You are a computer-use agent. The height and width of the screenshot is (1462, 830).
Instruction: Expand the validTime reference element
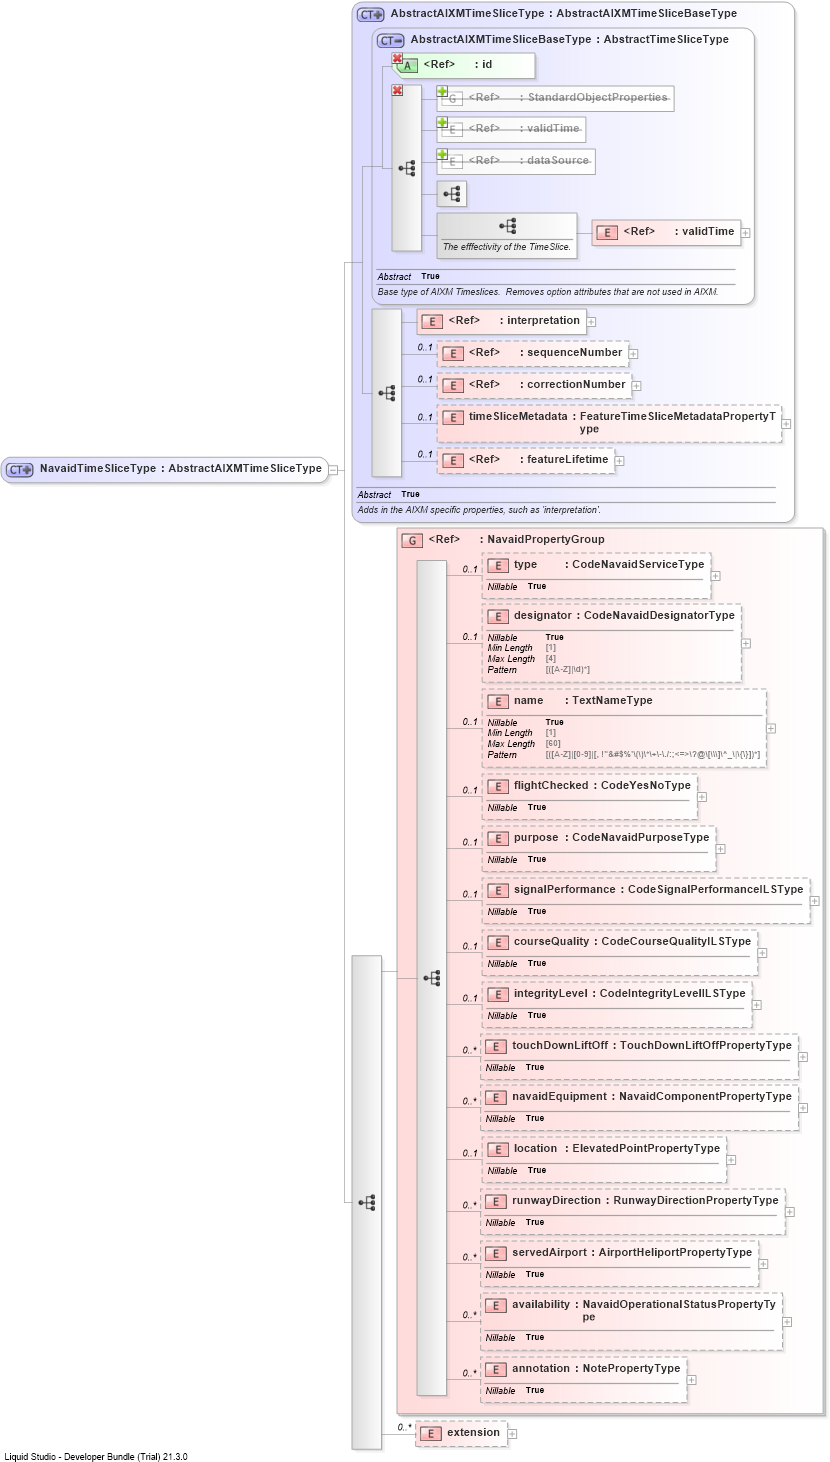click(x=746, y=233)
